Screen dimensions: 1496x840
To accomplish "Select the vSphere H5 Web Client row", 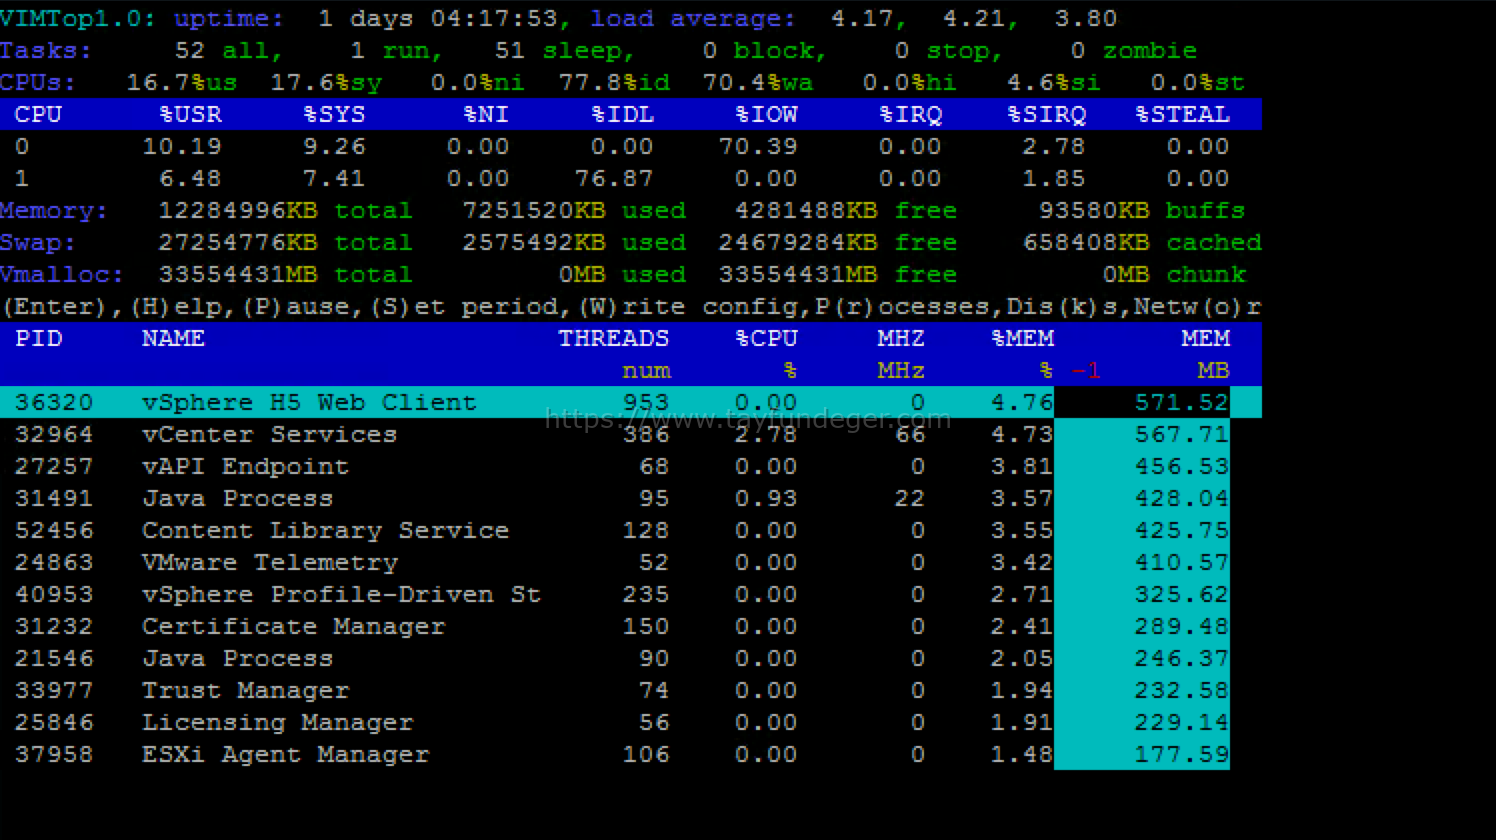I will tap(631, 402).
